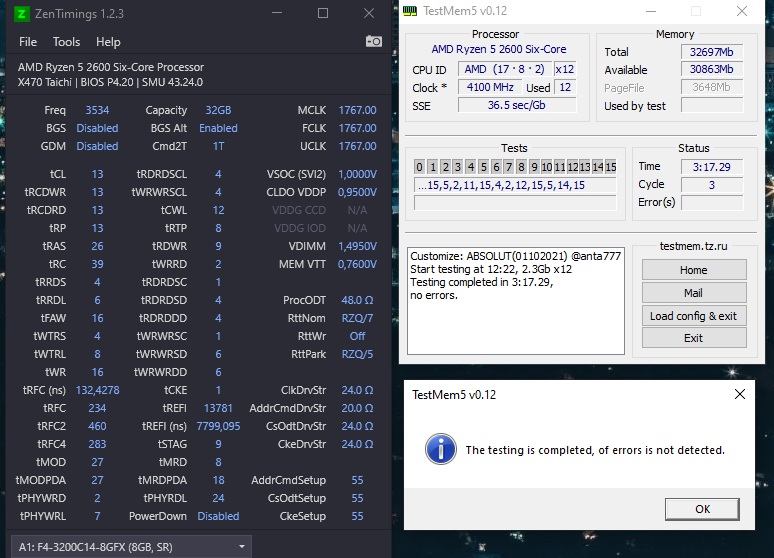Click the BGS Alt Enabled value

click(218, 128)
